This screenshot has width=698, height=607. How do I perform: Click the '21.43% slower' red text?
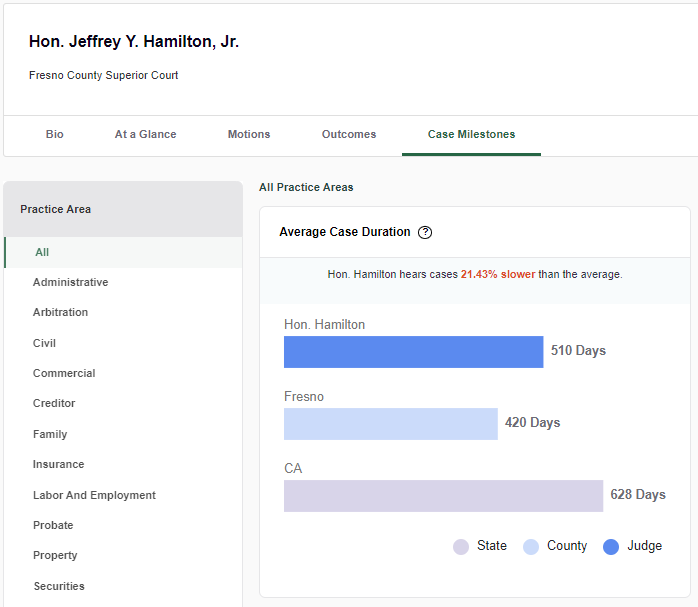[498, 274]
